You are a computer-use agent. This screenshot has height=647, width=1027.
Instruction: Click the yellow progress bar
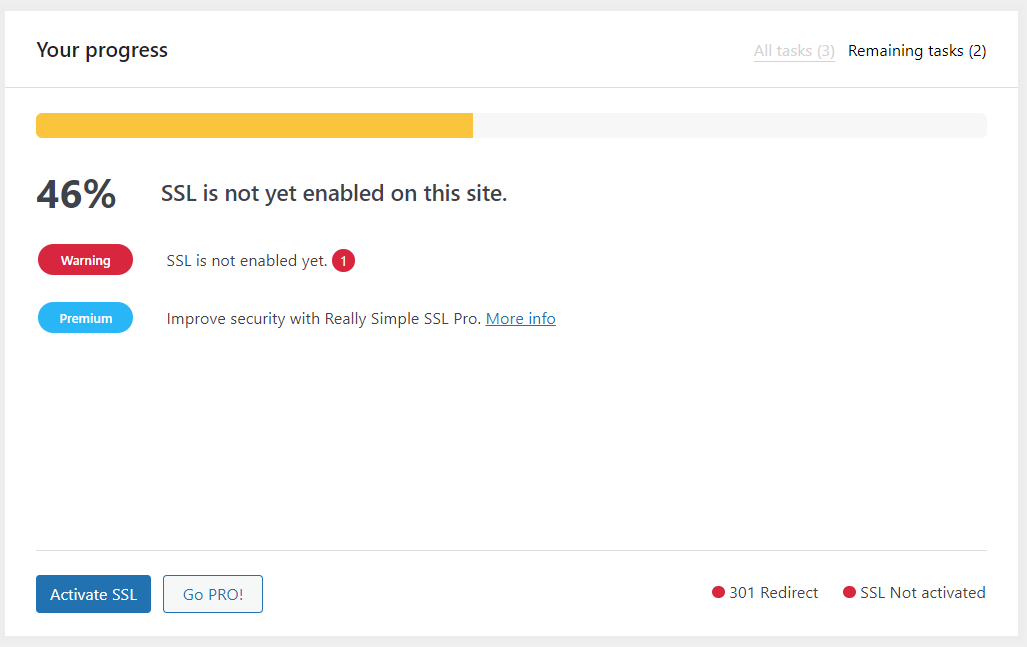tap(255, 125)
